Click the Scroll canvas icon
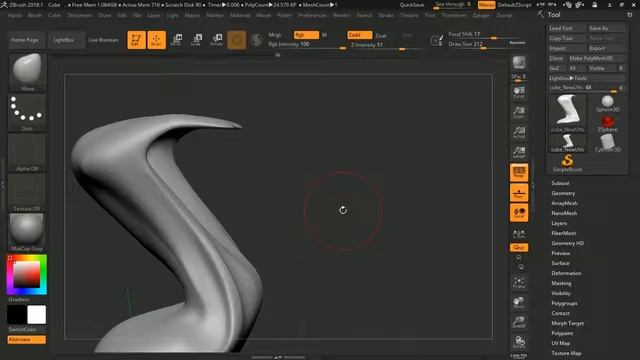The width and height of the screenshot is (640, 360). (519, 92)
